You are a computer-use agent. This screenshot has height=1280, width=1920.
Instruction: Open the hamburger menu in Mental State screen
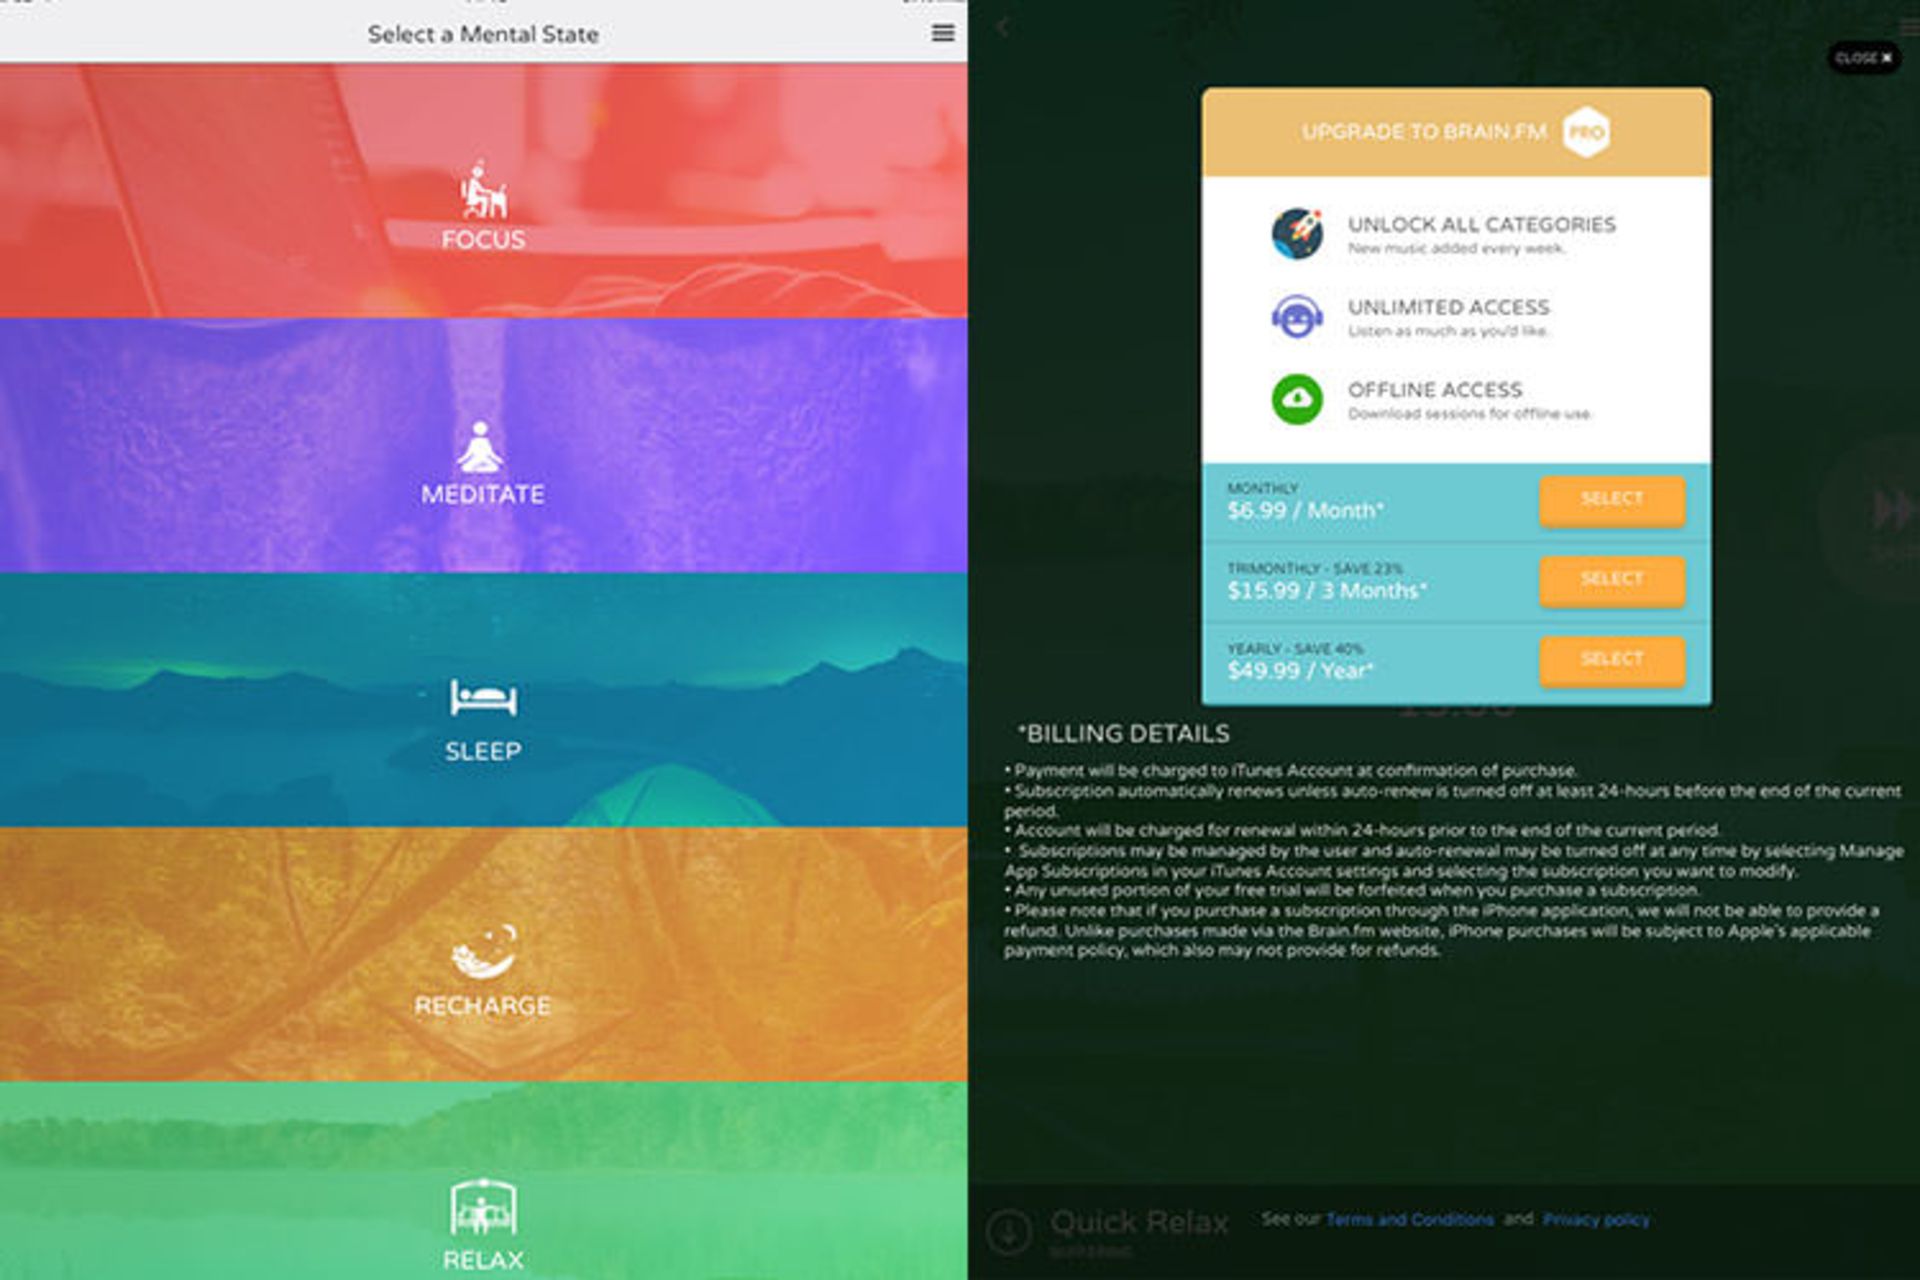tap(942, 33)
